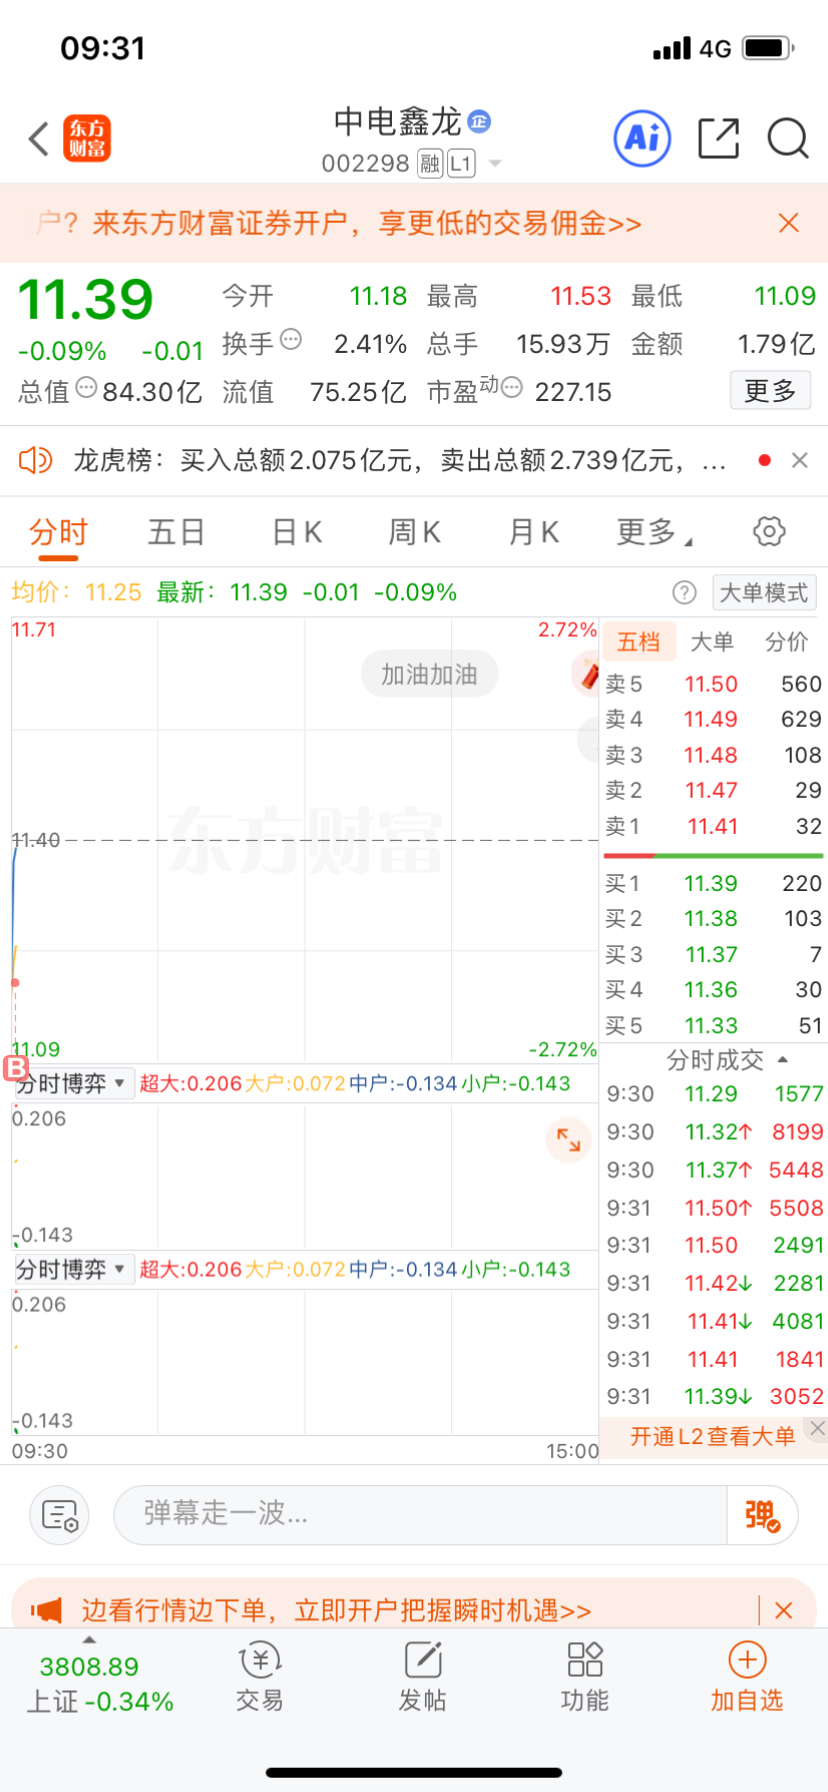
Task: Switch to the 月K chart tab
Action: (534, 532)
